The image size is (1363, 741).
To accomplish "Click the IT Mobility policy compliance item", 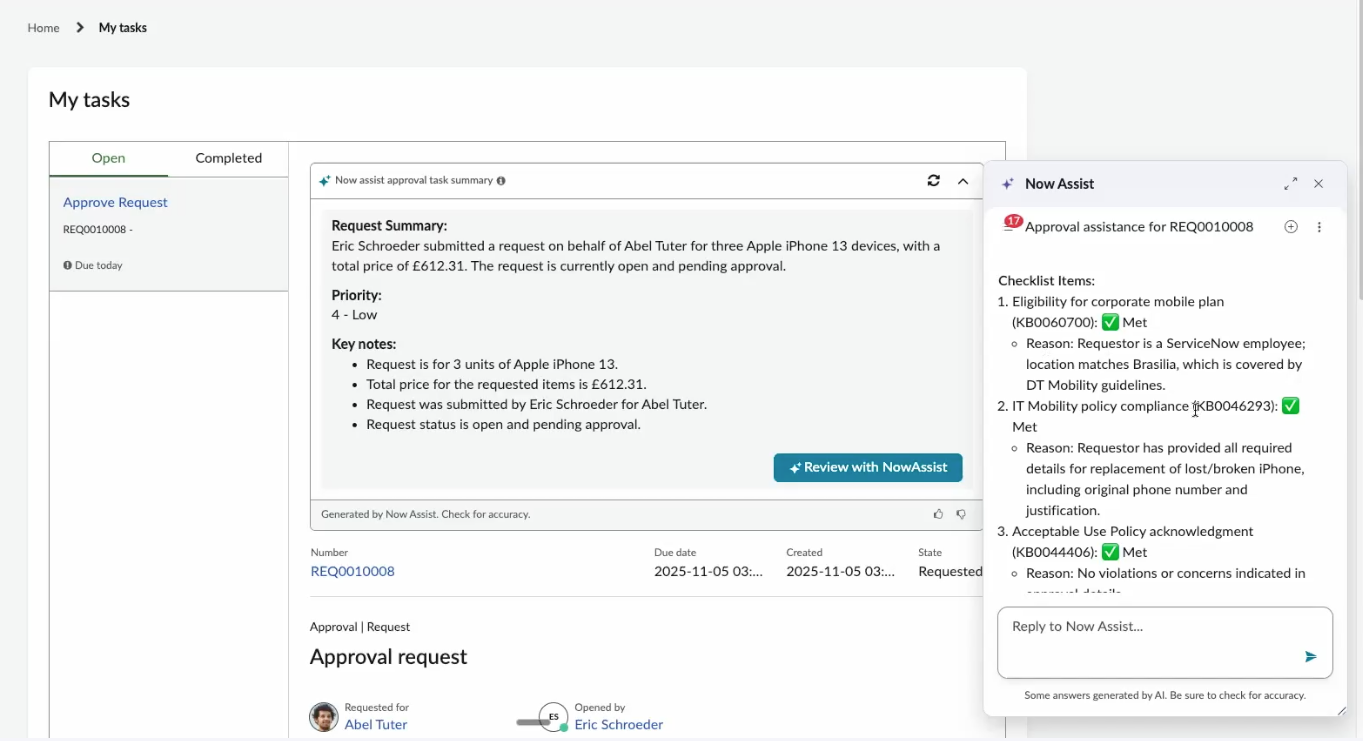I will click(x=1156, y=416).
